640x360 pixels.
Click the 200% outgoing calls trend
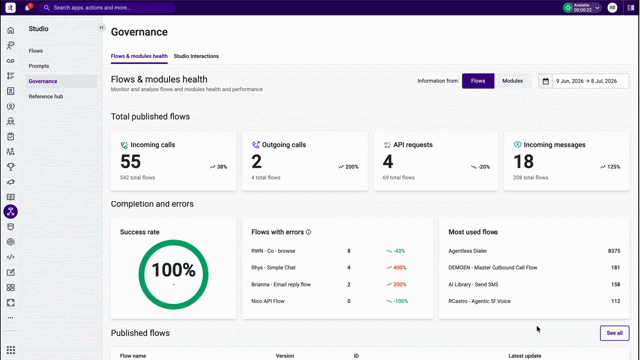[x=348, y=167]
